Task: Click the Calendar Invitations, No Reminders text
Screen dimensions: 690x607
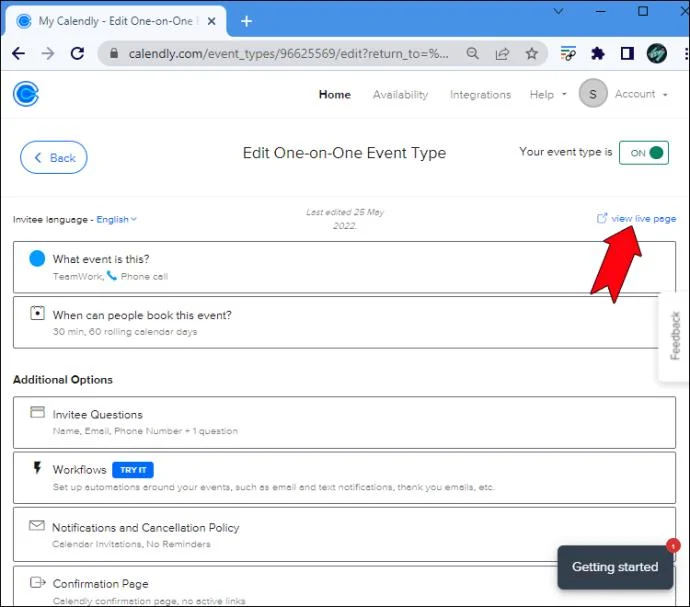Action: (x=131, y=544)
